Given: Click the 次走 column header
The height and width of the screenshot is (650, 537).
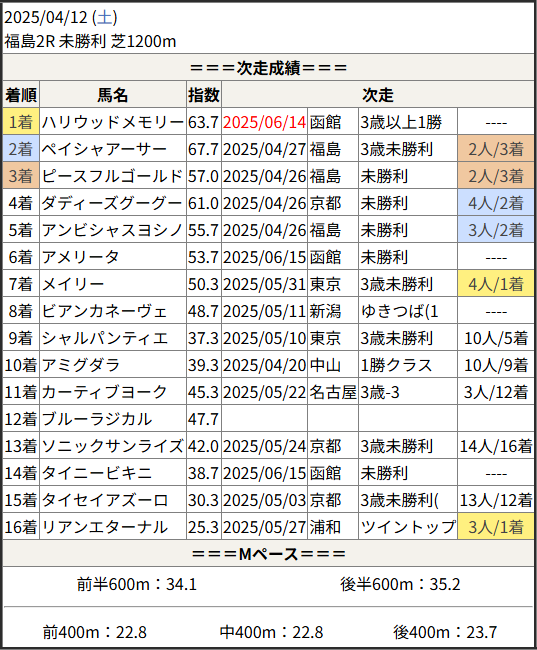Looking at the screenshot, I should (x=378, y=95).
